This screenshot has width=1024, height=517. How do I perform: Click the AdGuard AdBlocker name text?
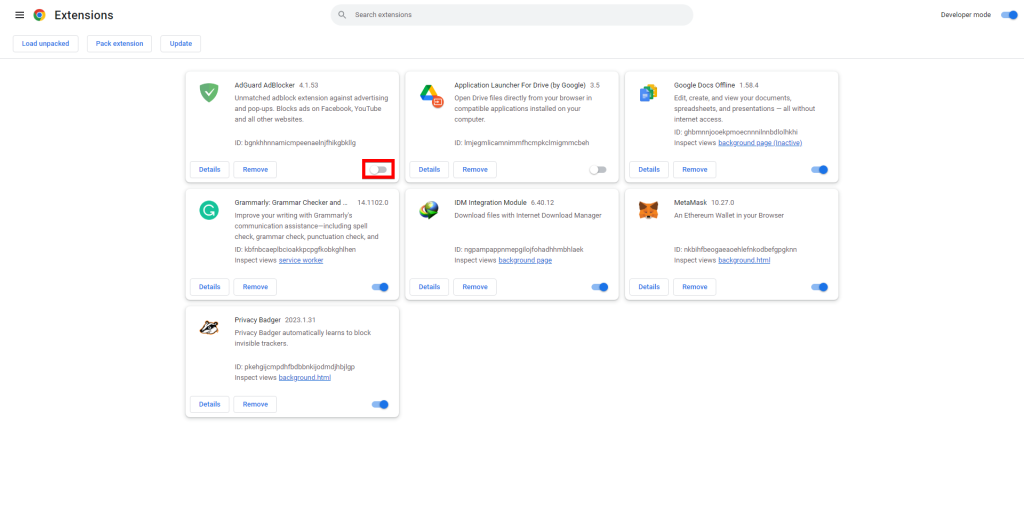264,86
